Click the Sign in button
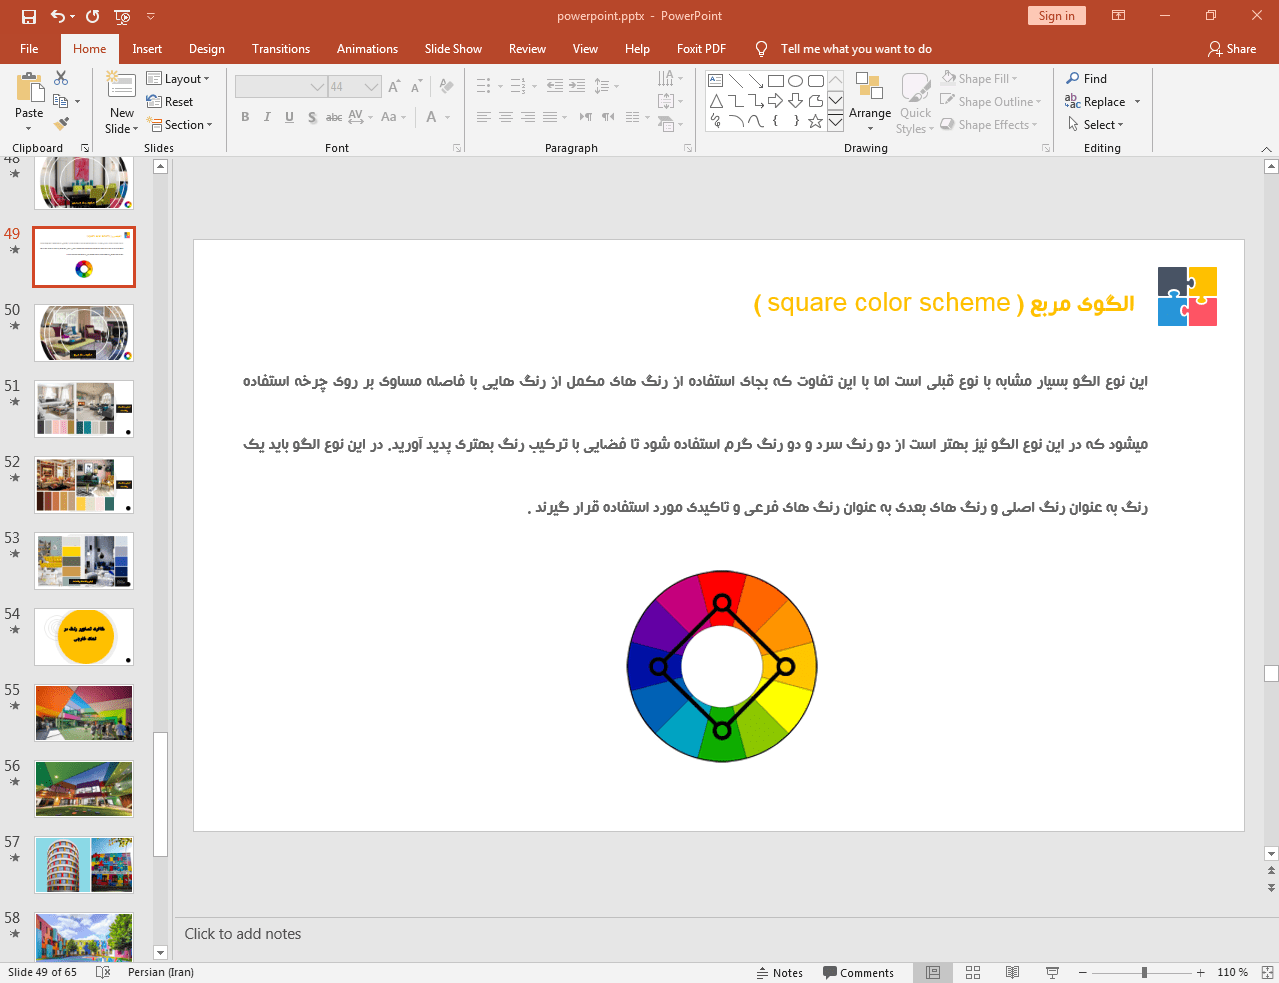This screenshot has width=1279, height=983. (x=1056, y=16)
